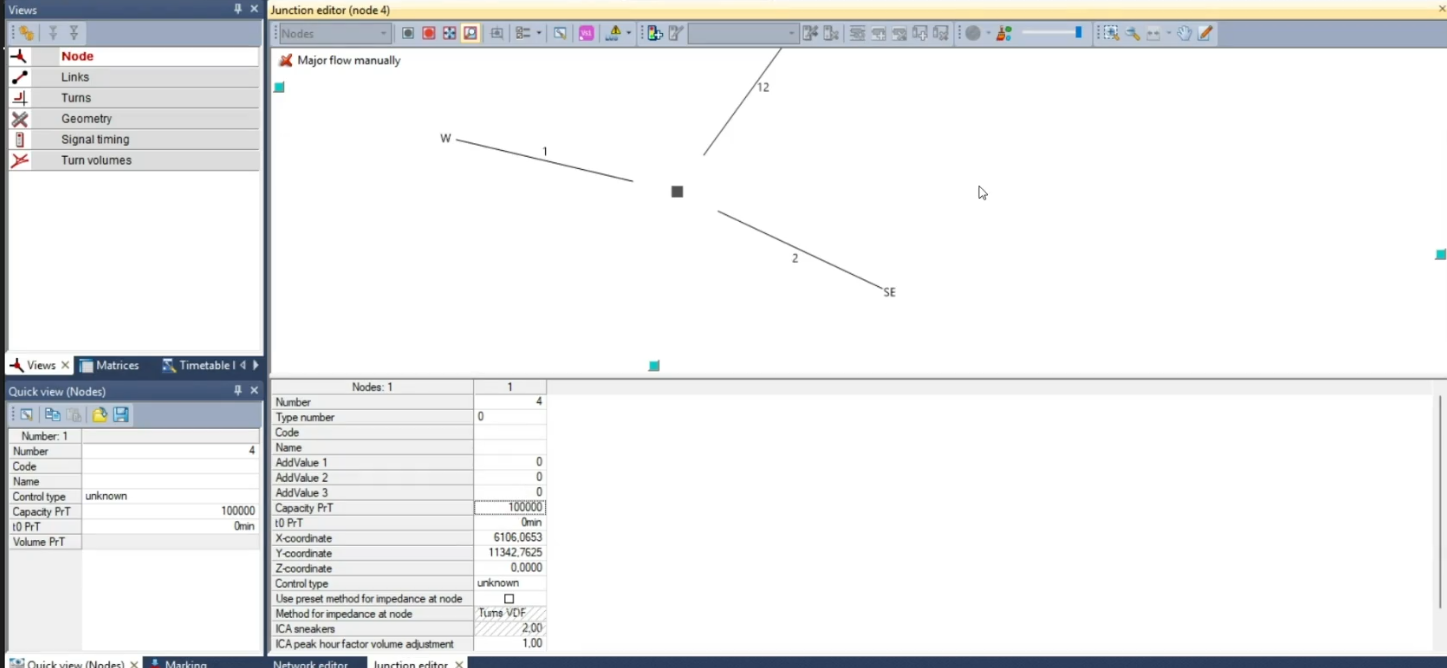This screenshot has height=668, width=1447.
Task: Switch to the Matrices tab
Action: 109,366
